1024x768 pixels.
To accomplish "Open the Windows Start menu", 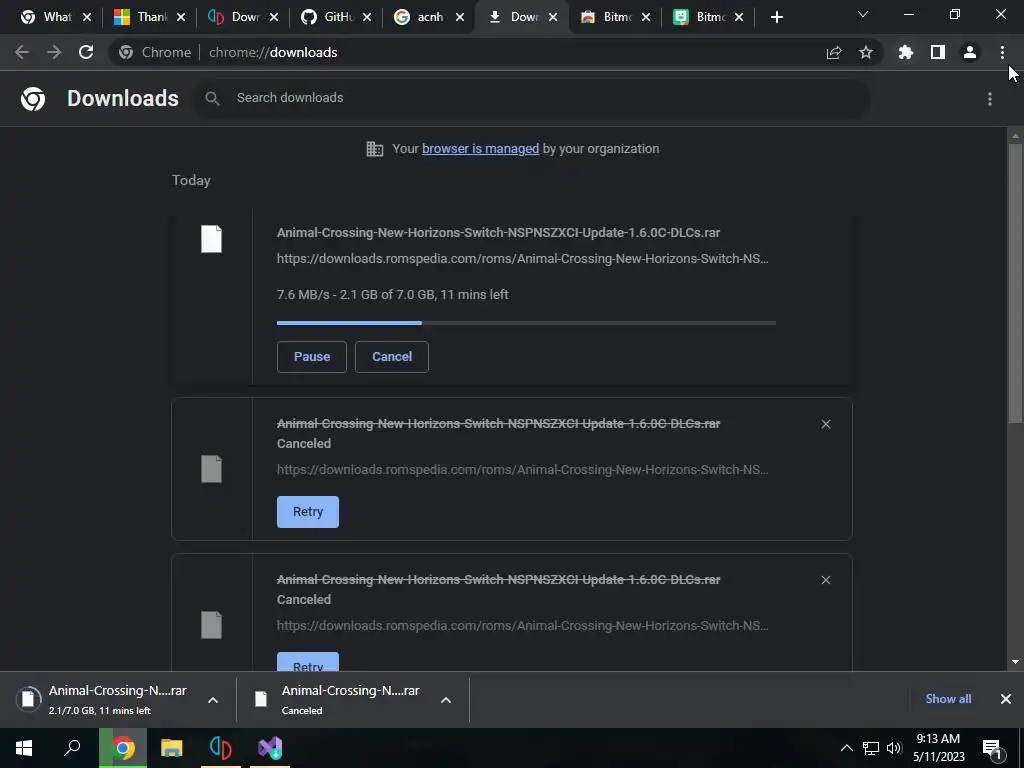I will 24,748.
